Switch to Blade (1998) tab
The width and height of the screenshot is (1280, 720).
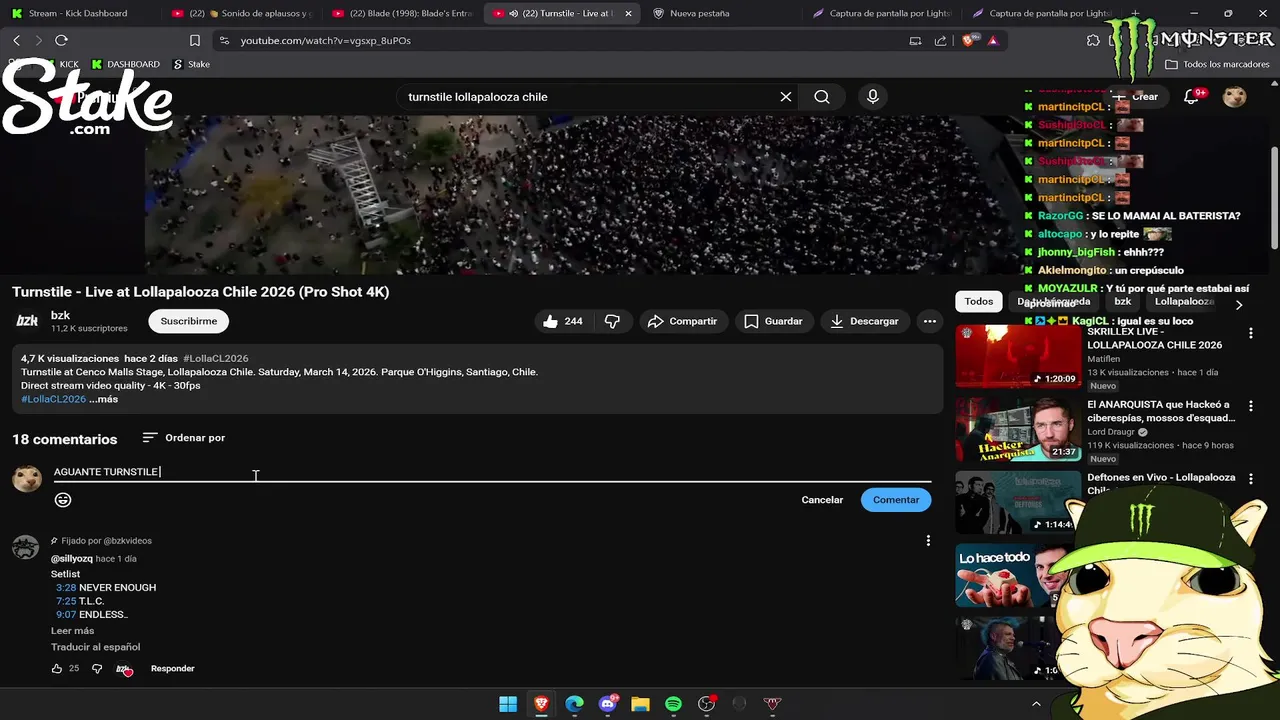click(402, 13)
